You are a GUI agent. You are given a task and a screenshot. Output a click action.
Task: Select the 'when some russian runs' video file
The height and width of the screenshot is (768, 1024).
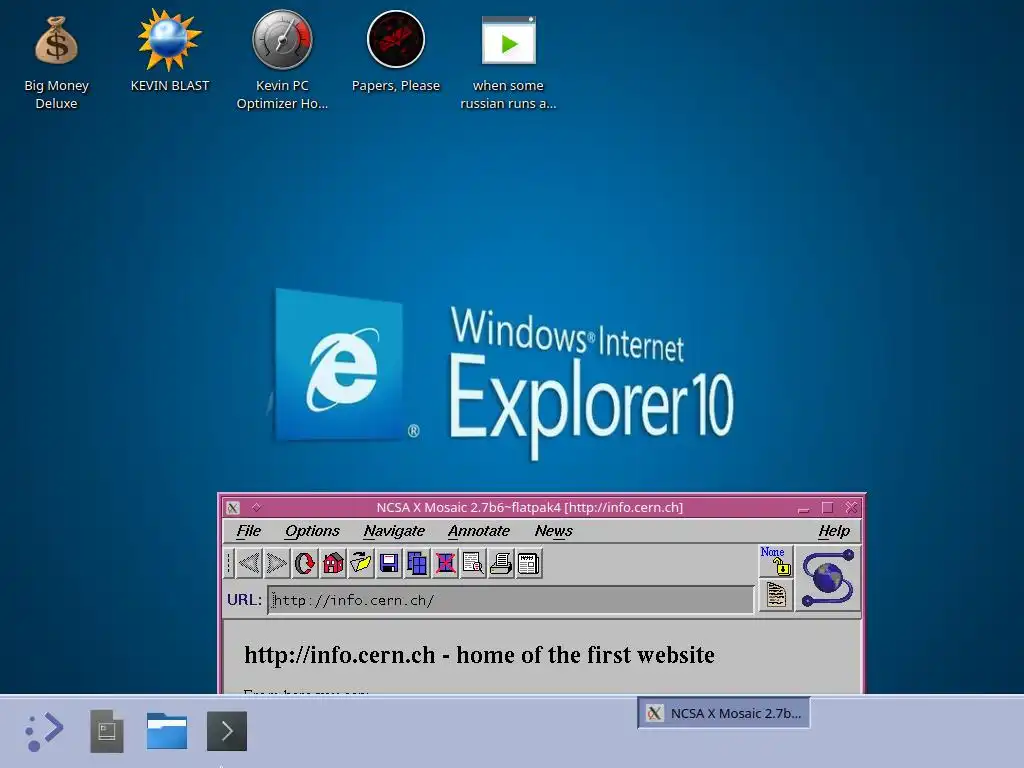[x=508, y=63]
